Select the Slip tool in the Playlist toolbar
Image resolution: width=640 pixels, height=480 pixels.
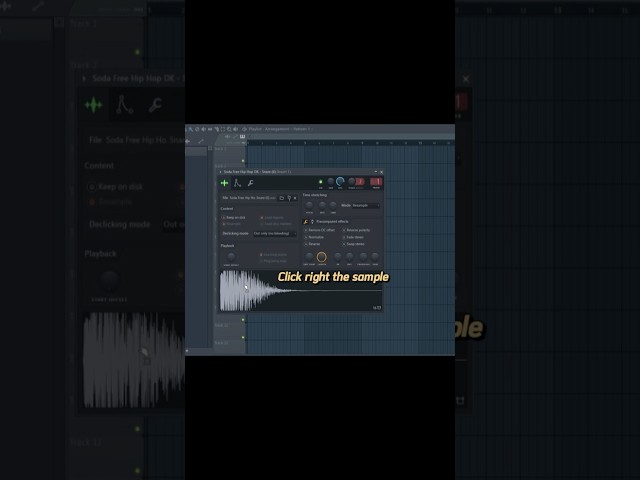(x=210, y=129)
